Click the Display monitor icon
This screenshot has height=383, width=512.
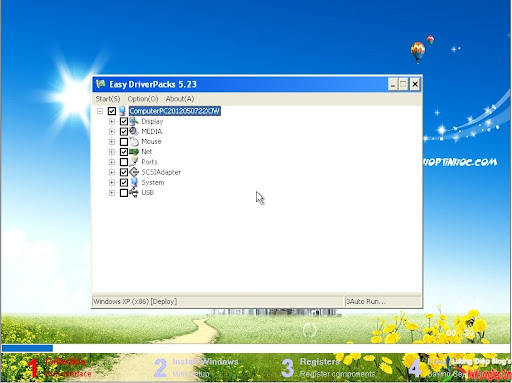[134, 121]
